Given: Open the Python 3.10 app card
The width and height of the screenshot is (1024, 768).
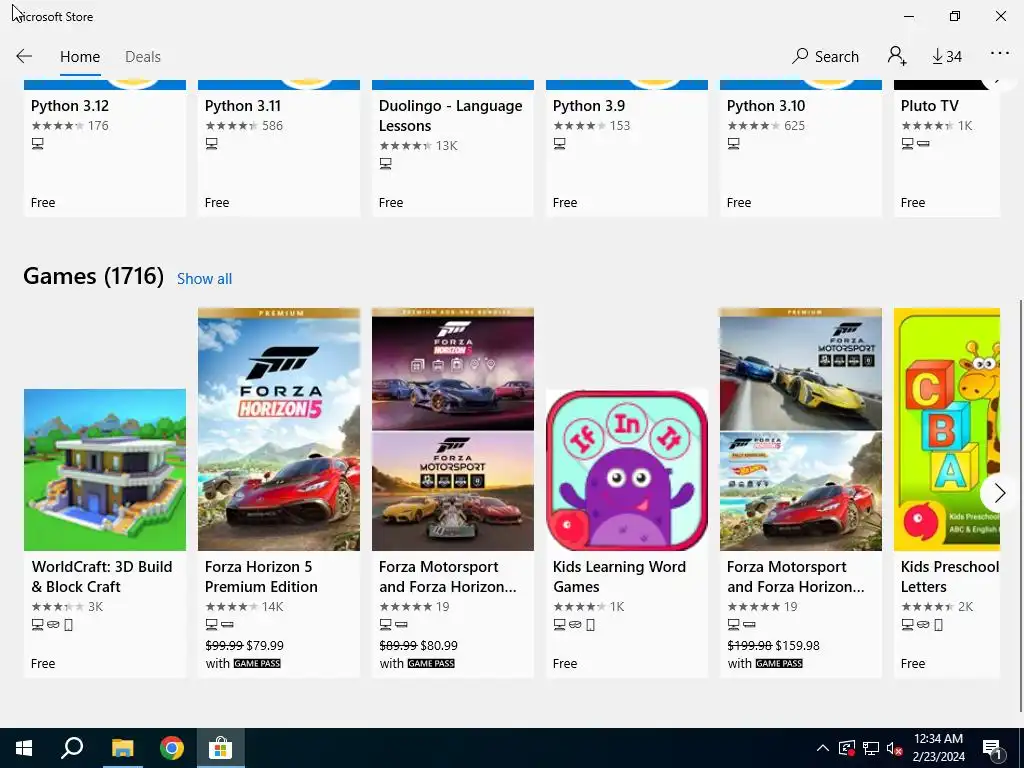Looking at the screenshot, I should point(801,148).
